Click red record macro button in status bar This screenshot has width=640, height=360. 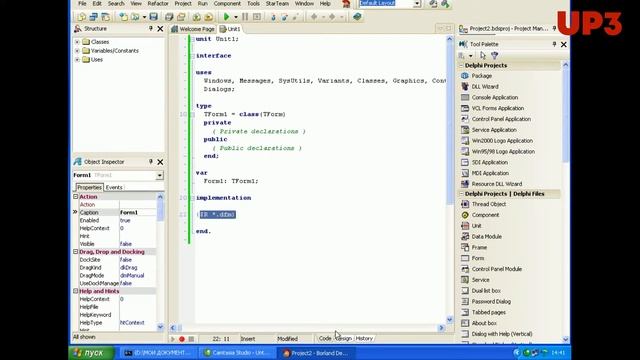click(x=182, y=339)
